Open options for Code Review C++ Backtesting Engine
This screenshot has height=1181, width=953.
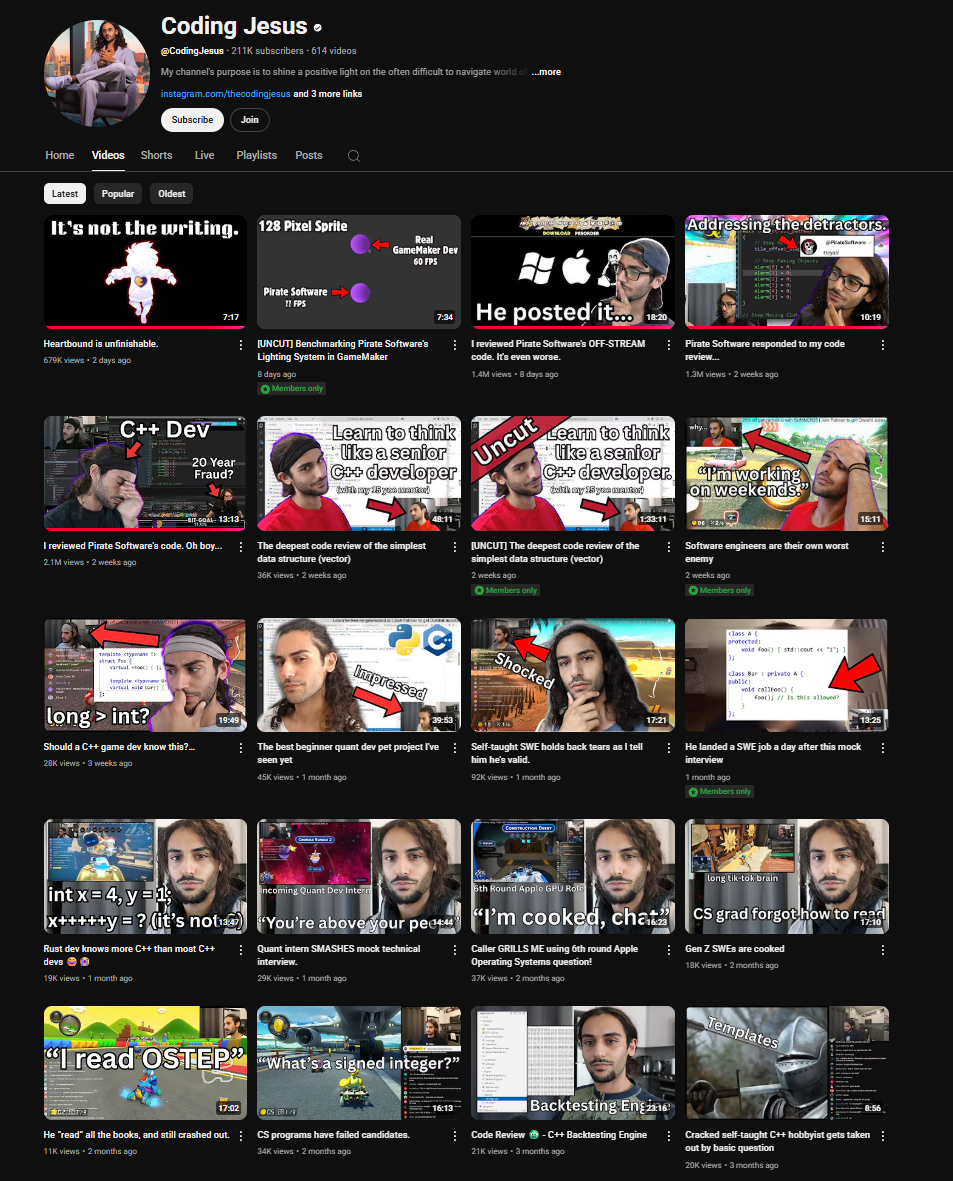669,1136
